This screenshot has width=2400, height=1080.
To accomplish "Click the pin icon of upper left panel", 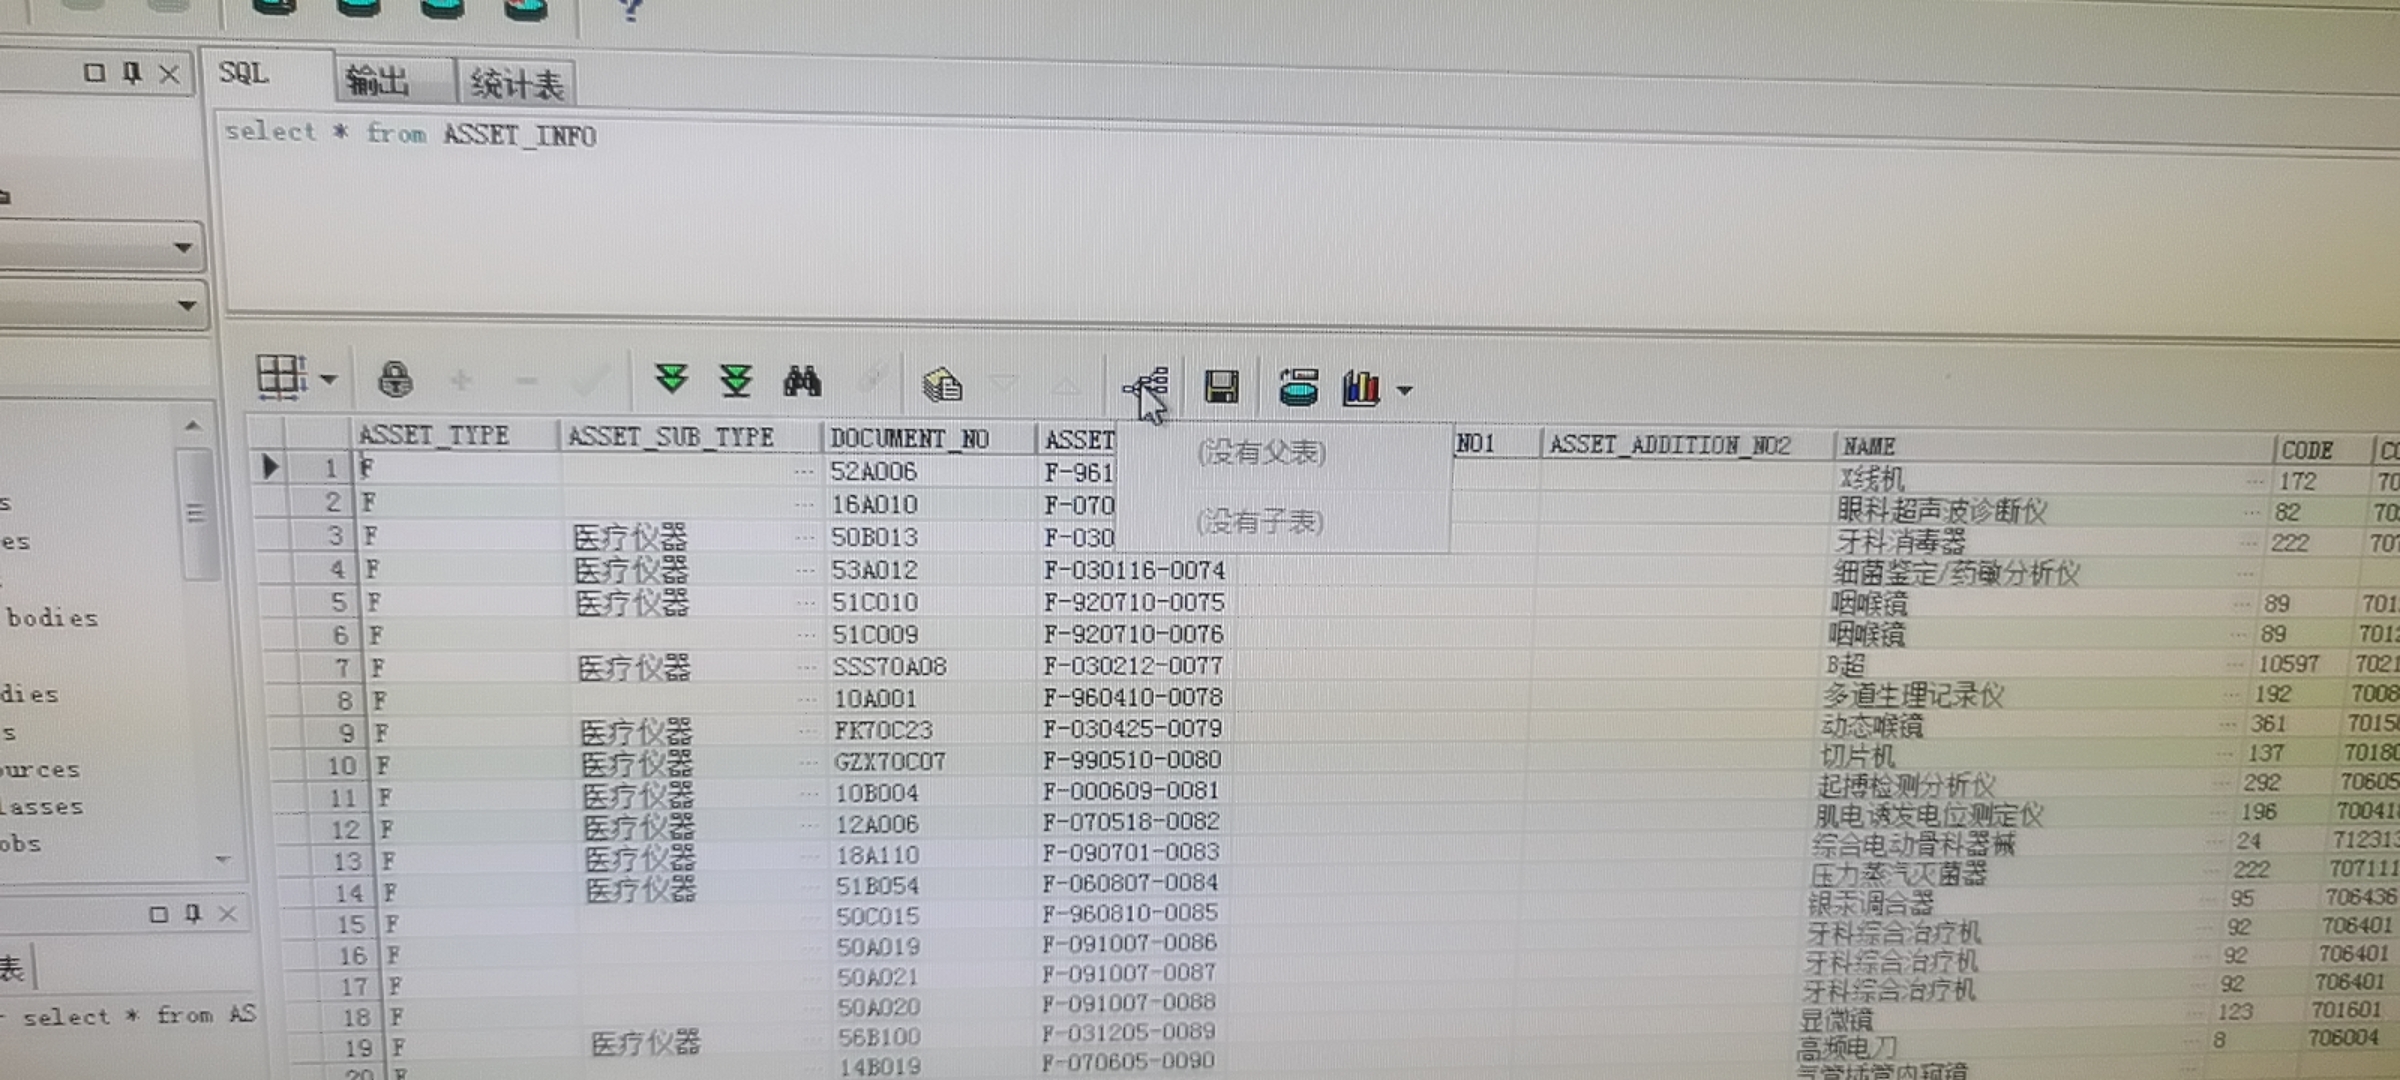I will click(131, 73).
